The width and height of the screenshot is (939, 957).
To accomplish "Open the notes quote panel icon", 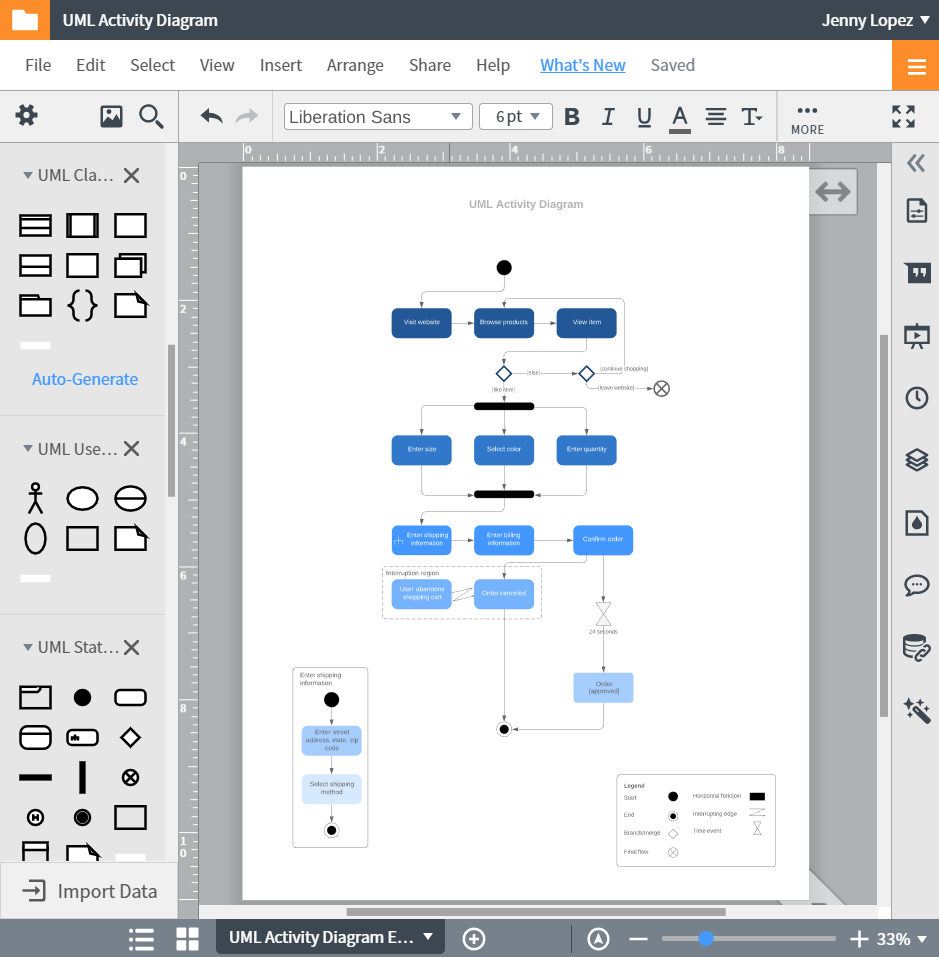I will click(916, 272).
